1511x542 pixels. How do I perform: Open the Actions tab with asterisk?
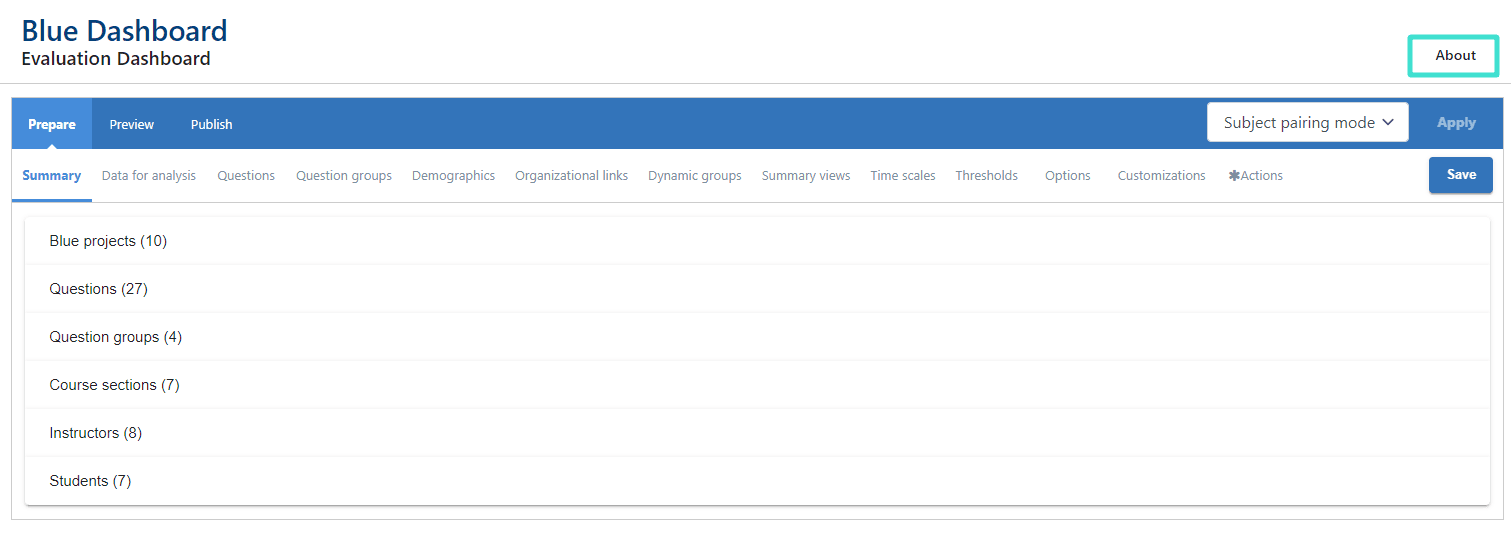point(1255,175)
